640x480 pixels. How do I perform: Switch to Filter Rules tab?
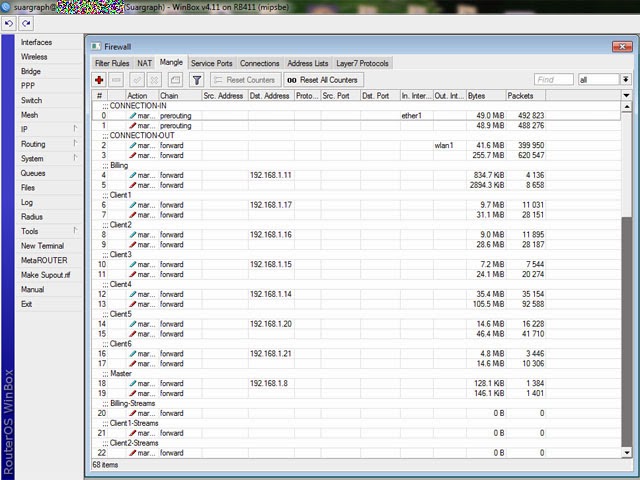tap(112, 63)
